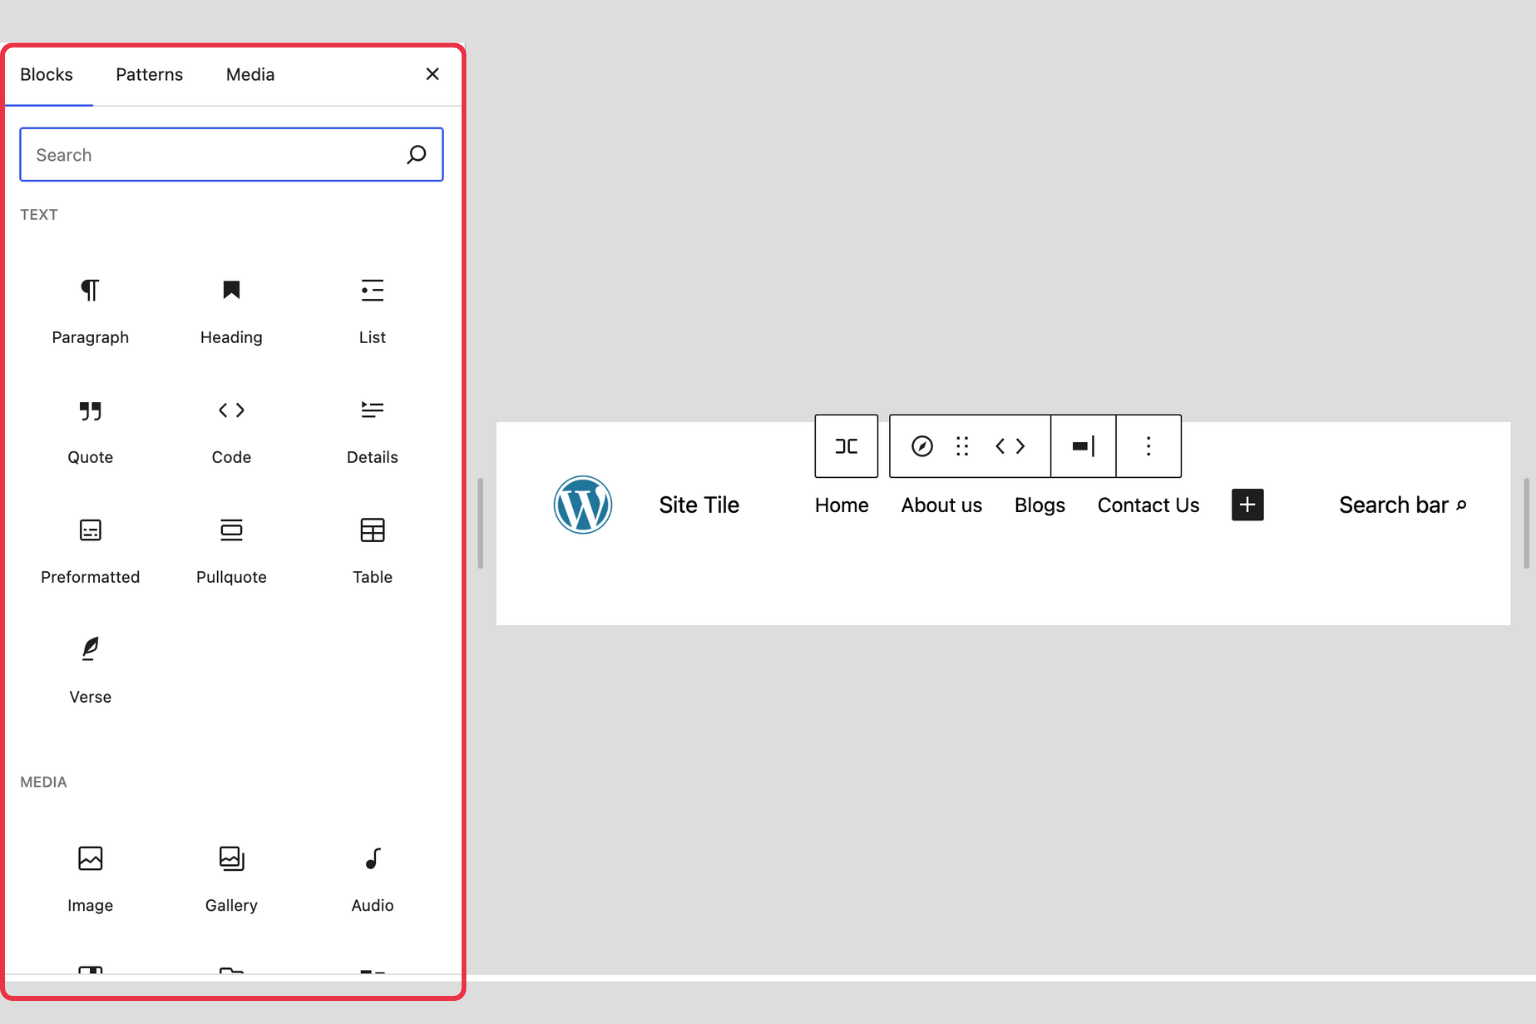
Task: Add a new menu item with the plus button
Action: (x=1247, y=505)
